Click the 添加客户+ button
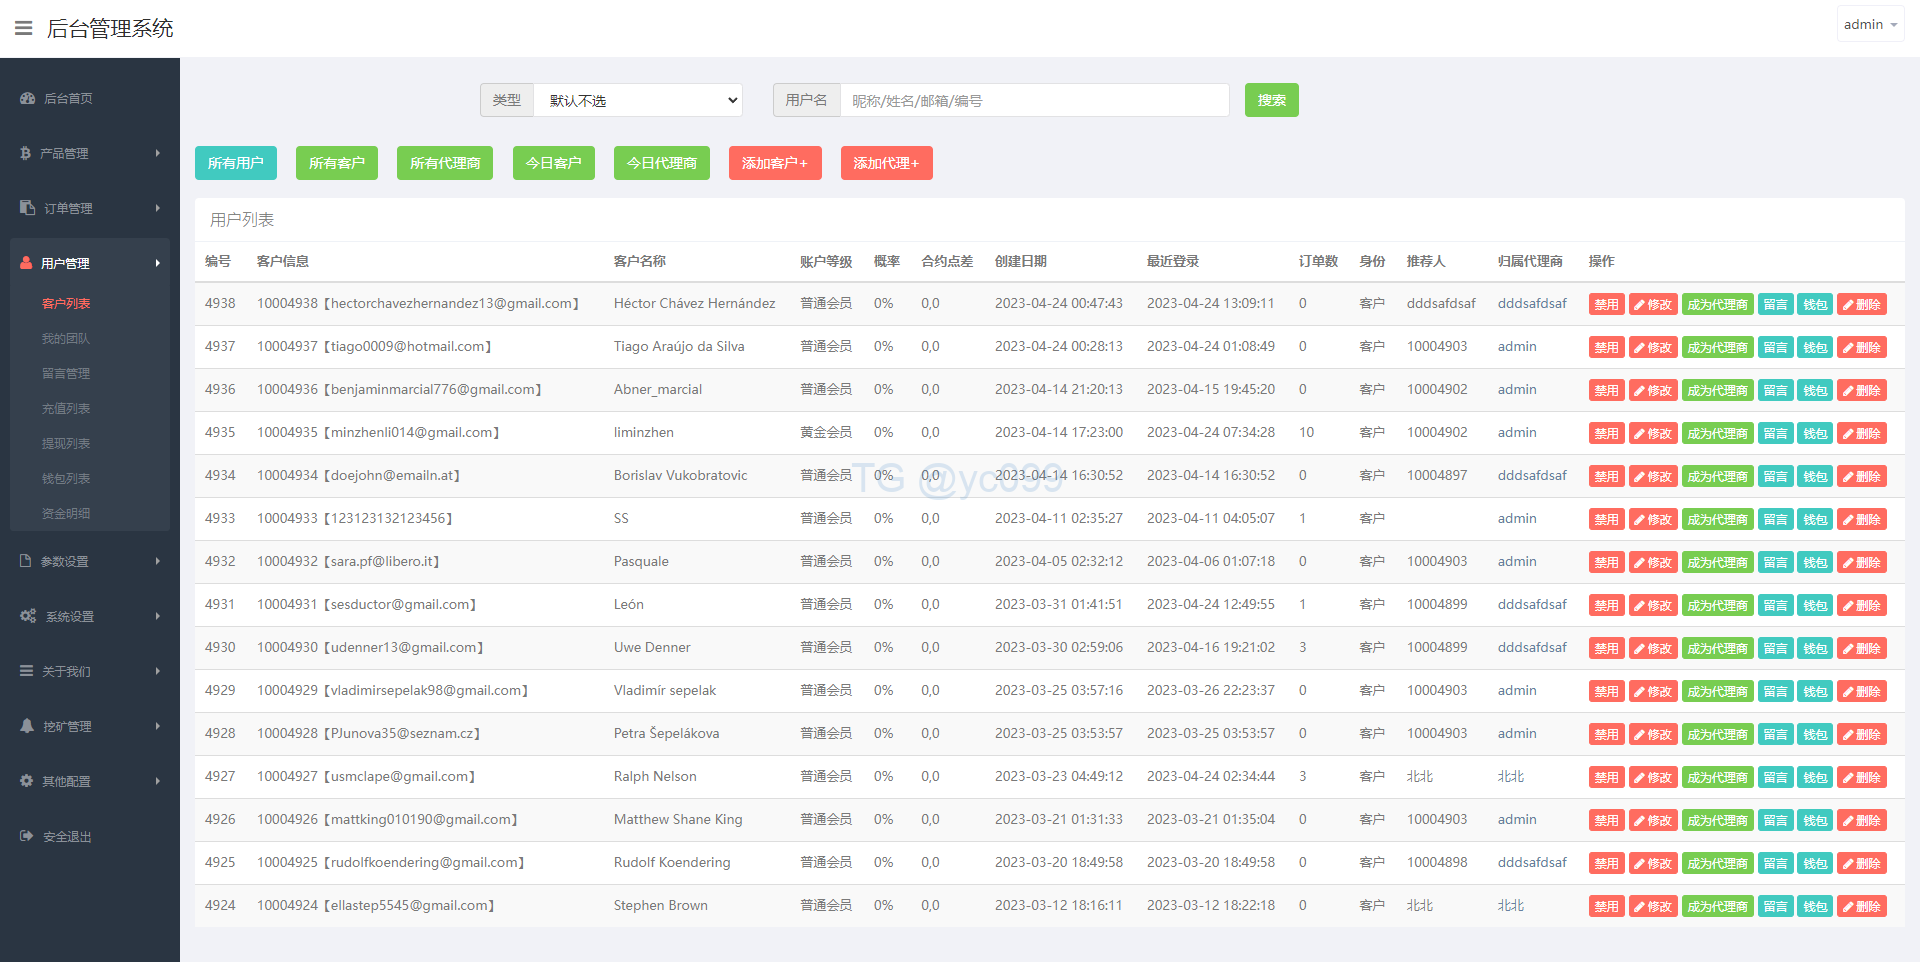The image size is (1920, 962). [775, 163]
